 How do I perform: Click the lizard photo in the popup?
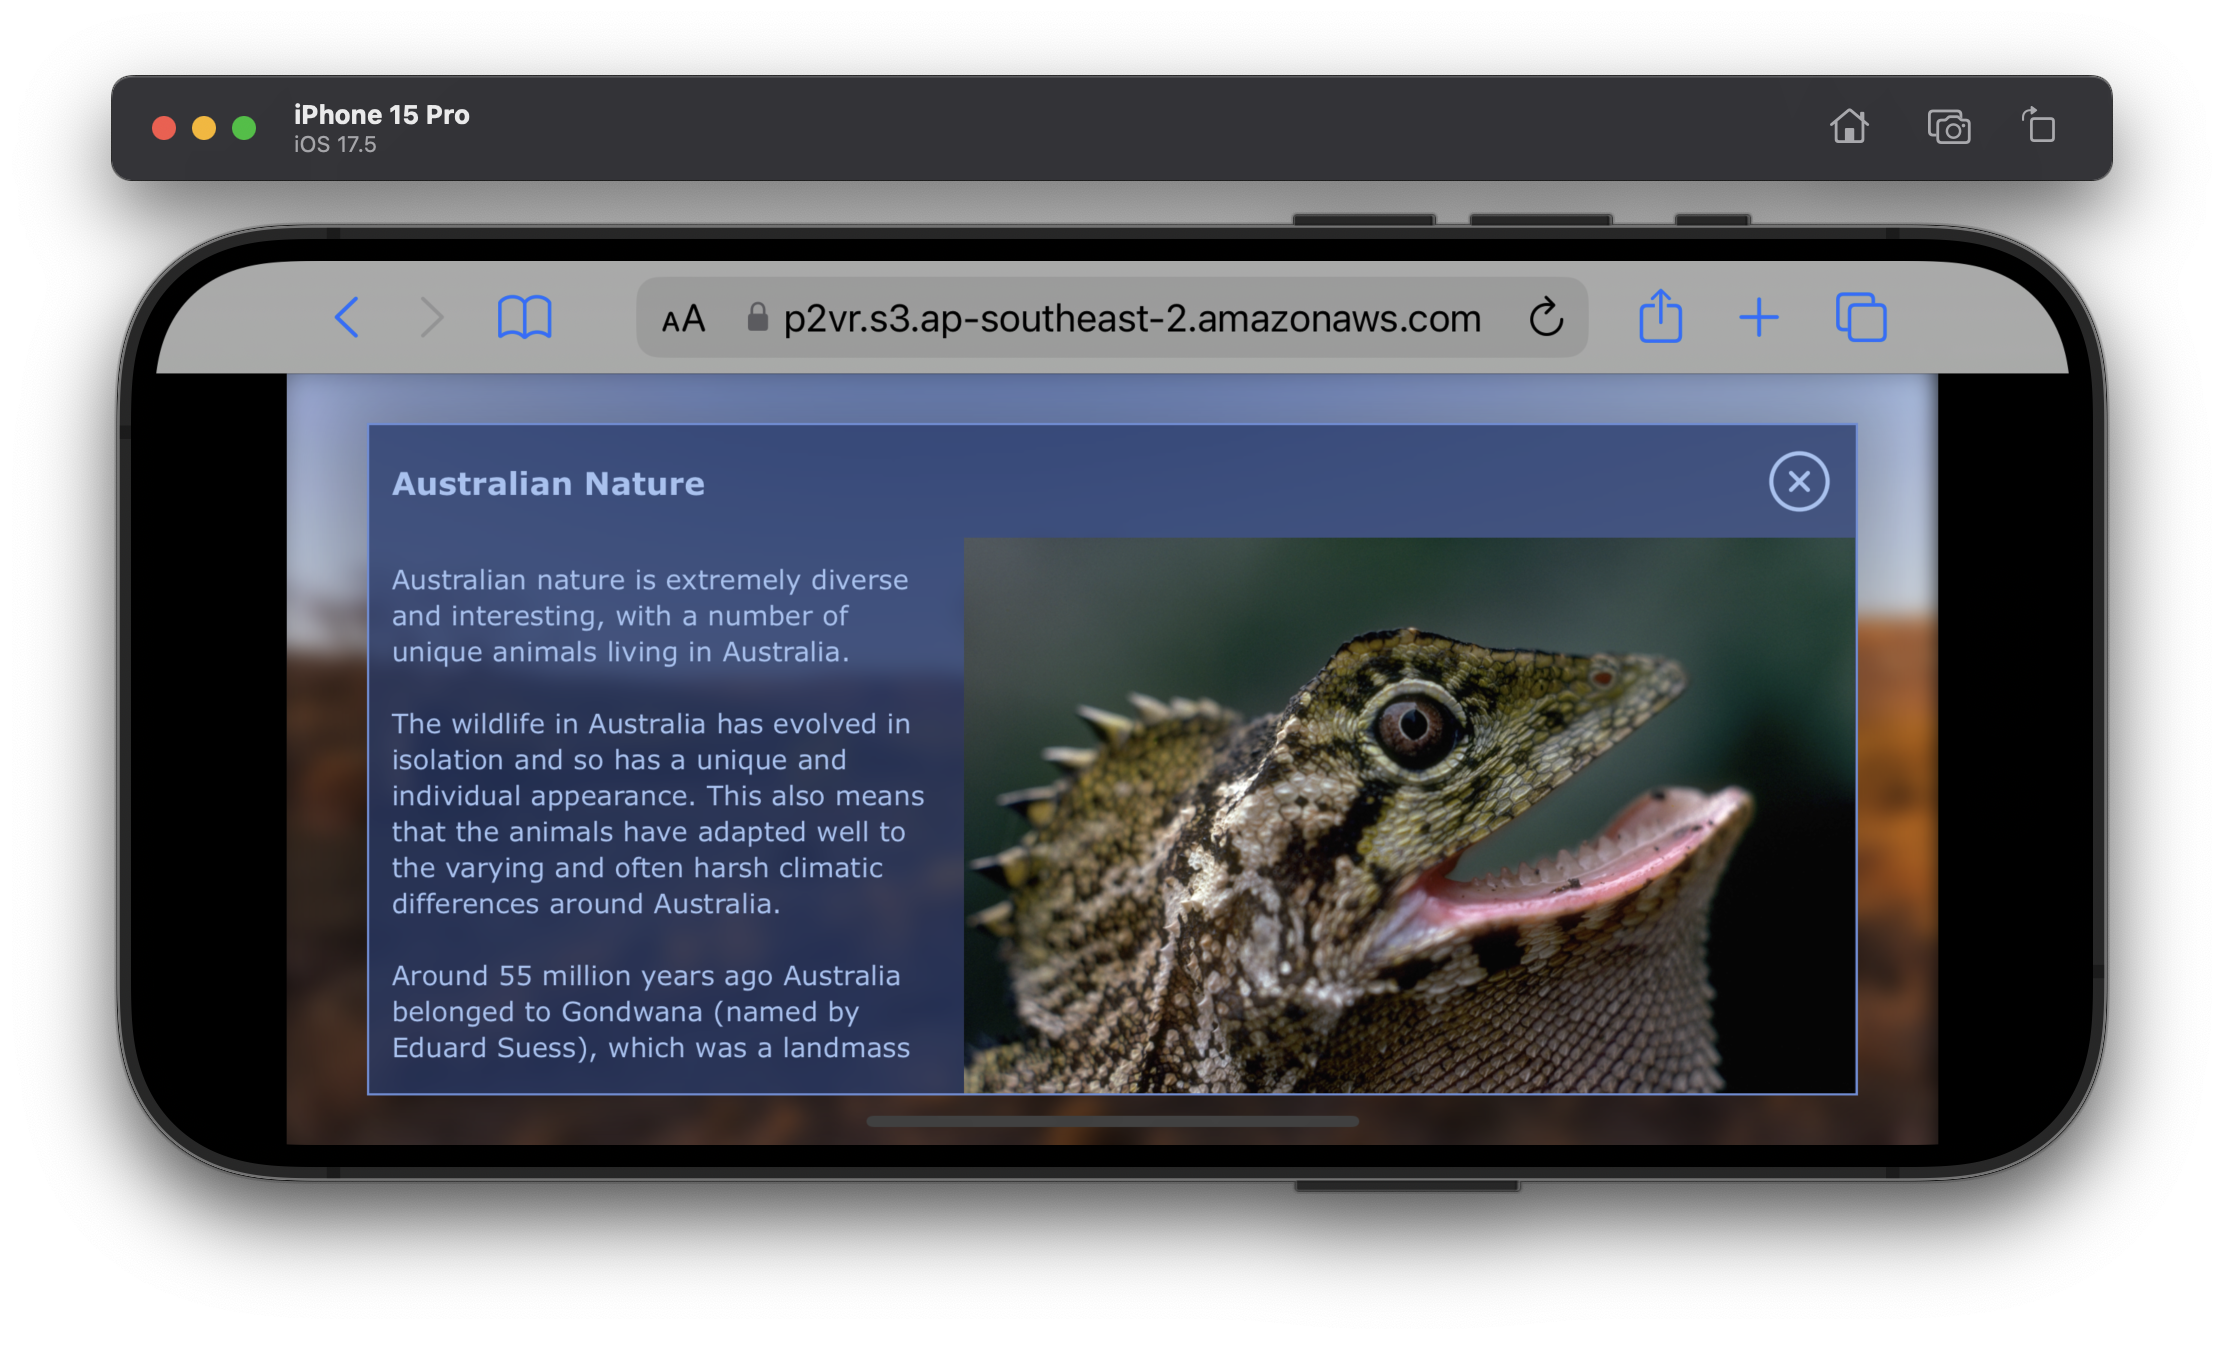pyautogui.click(x=1408, y=815)
